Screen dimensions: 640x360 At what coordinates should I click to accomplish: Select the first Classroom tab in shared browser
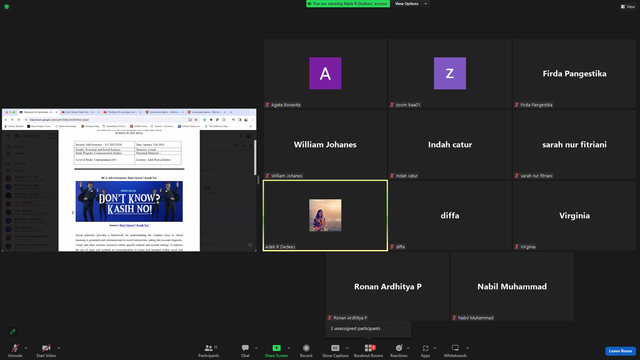38,112
